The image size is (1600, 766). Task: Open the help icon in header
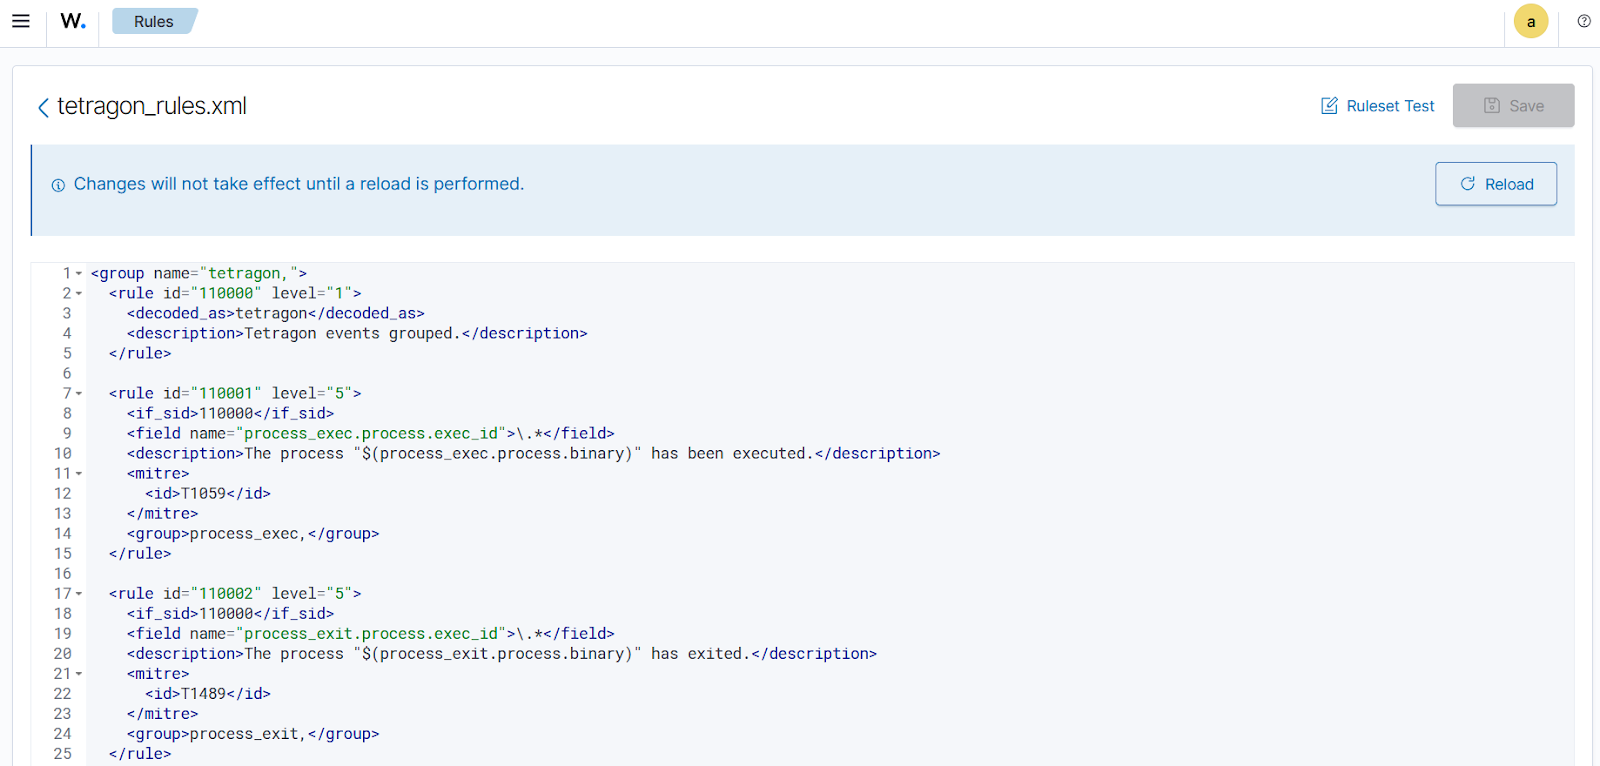pyautogui.click(x=1584, y=21)
